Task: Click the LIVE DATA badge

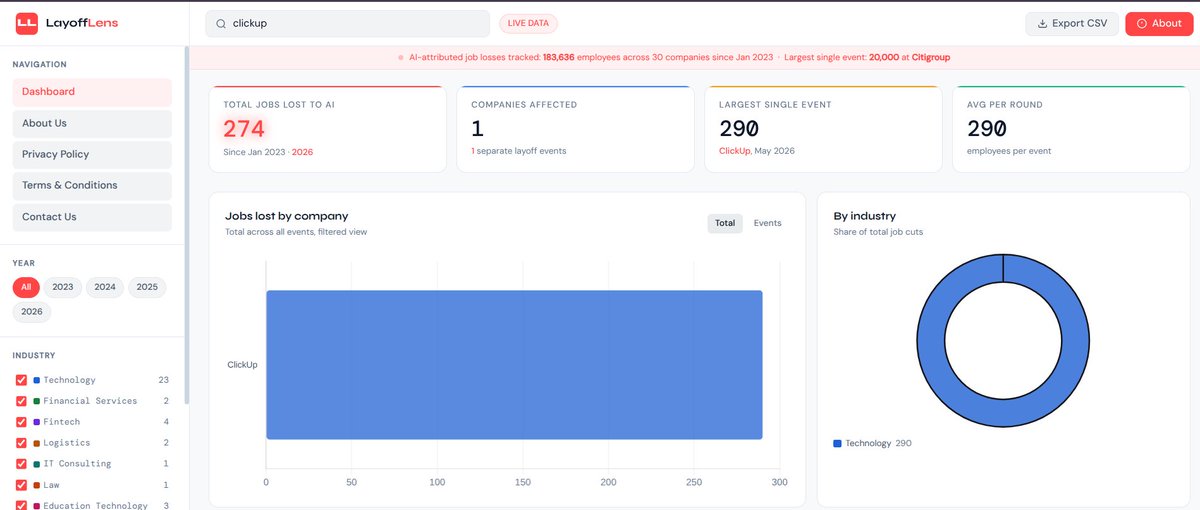Action: (x=528, y=23)
